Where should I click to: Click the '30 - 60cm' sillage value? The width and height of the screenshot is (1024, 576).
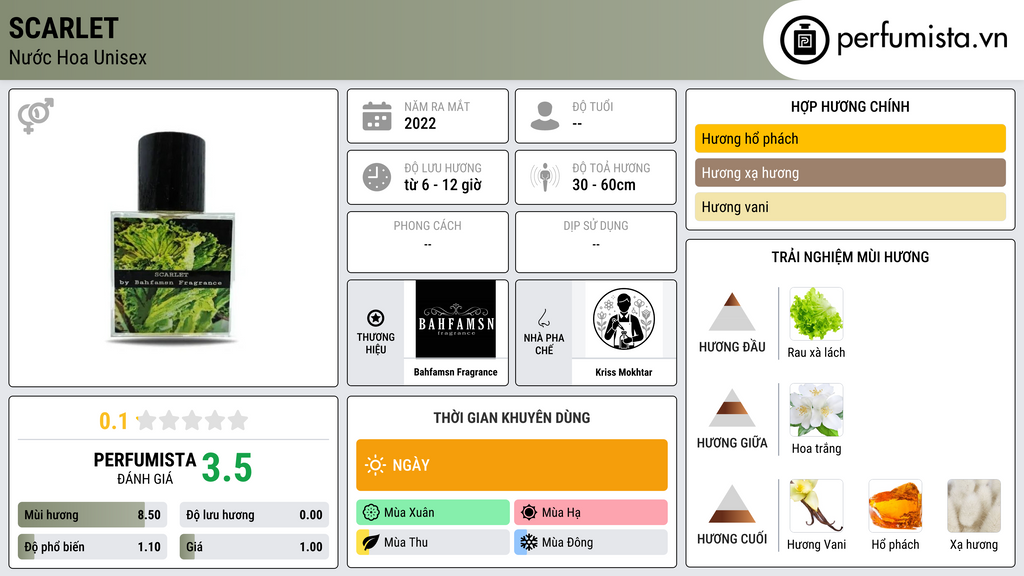point(604,185)
